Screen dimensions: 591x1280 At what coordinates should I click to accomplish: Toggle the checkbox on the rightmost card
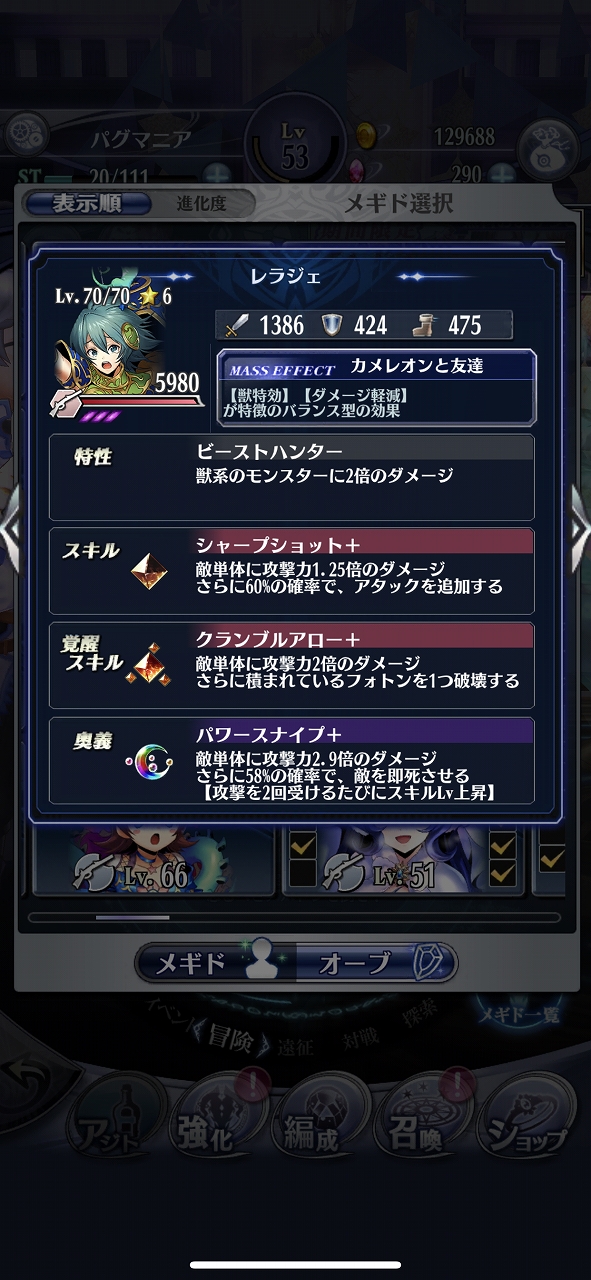551,858
